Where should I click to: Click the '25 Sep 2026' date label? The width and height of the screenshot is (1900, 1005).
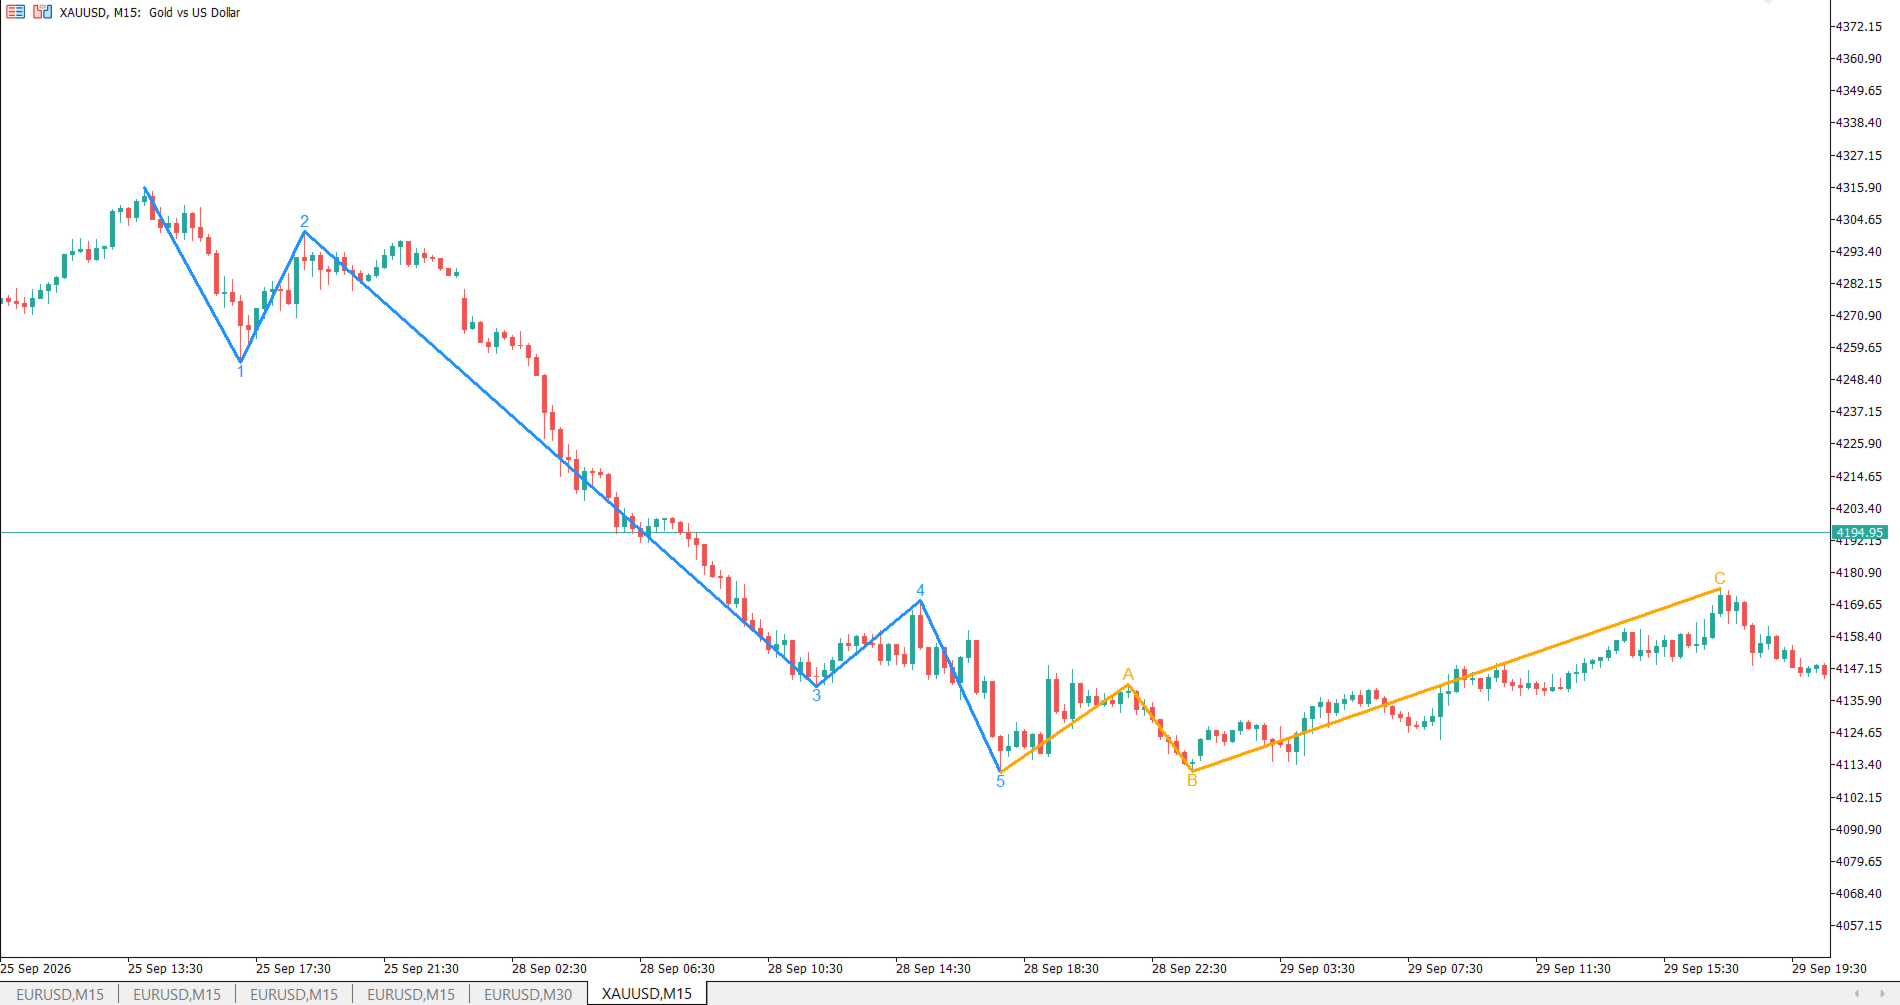tap(36, 969)
